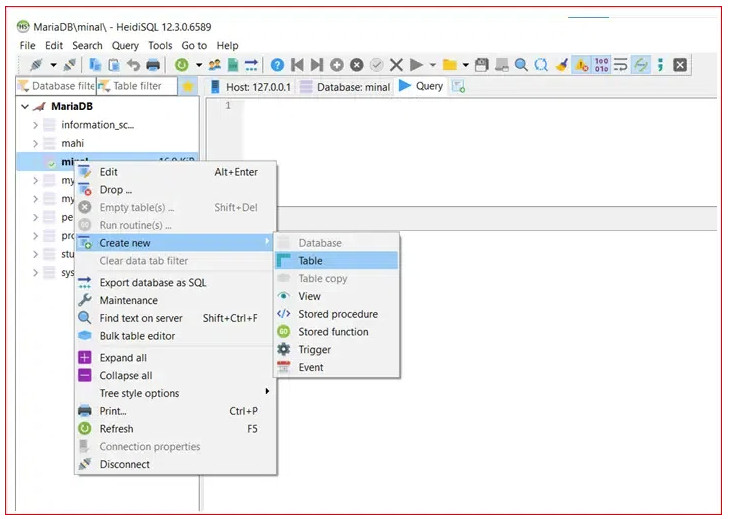Viewport: 729px width, 519px height.
Task: Click Collapse all in context menu
Action: (x=176, y=375)
